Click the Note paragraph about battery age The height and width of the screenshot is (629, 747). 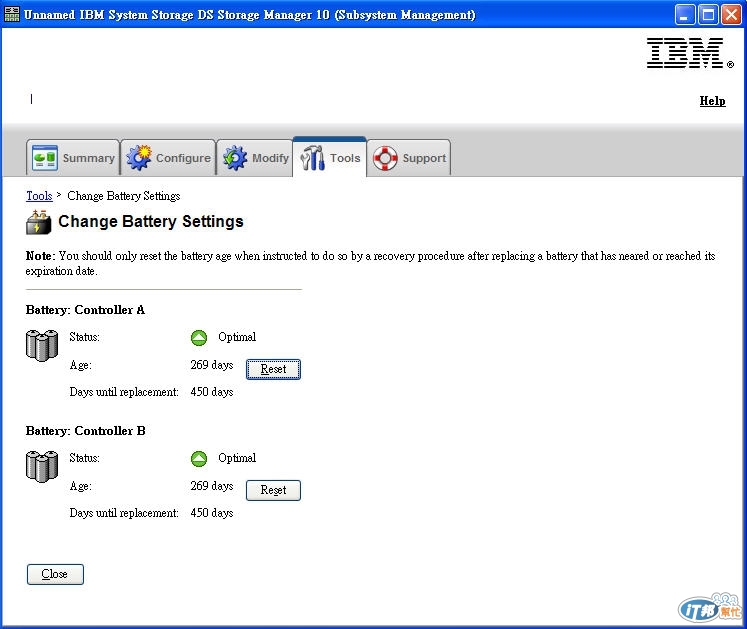click(371, 264)
